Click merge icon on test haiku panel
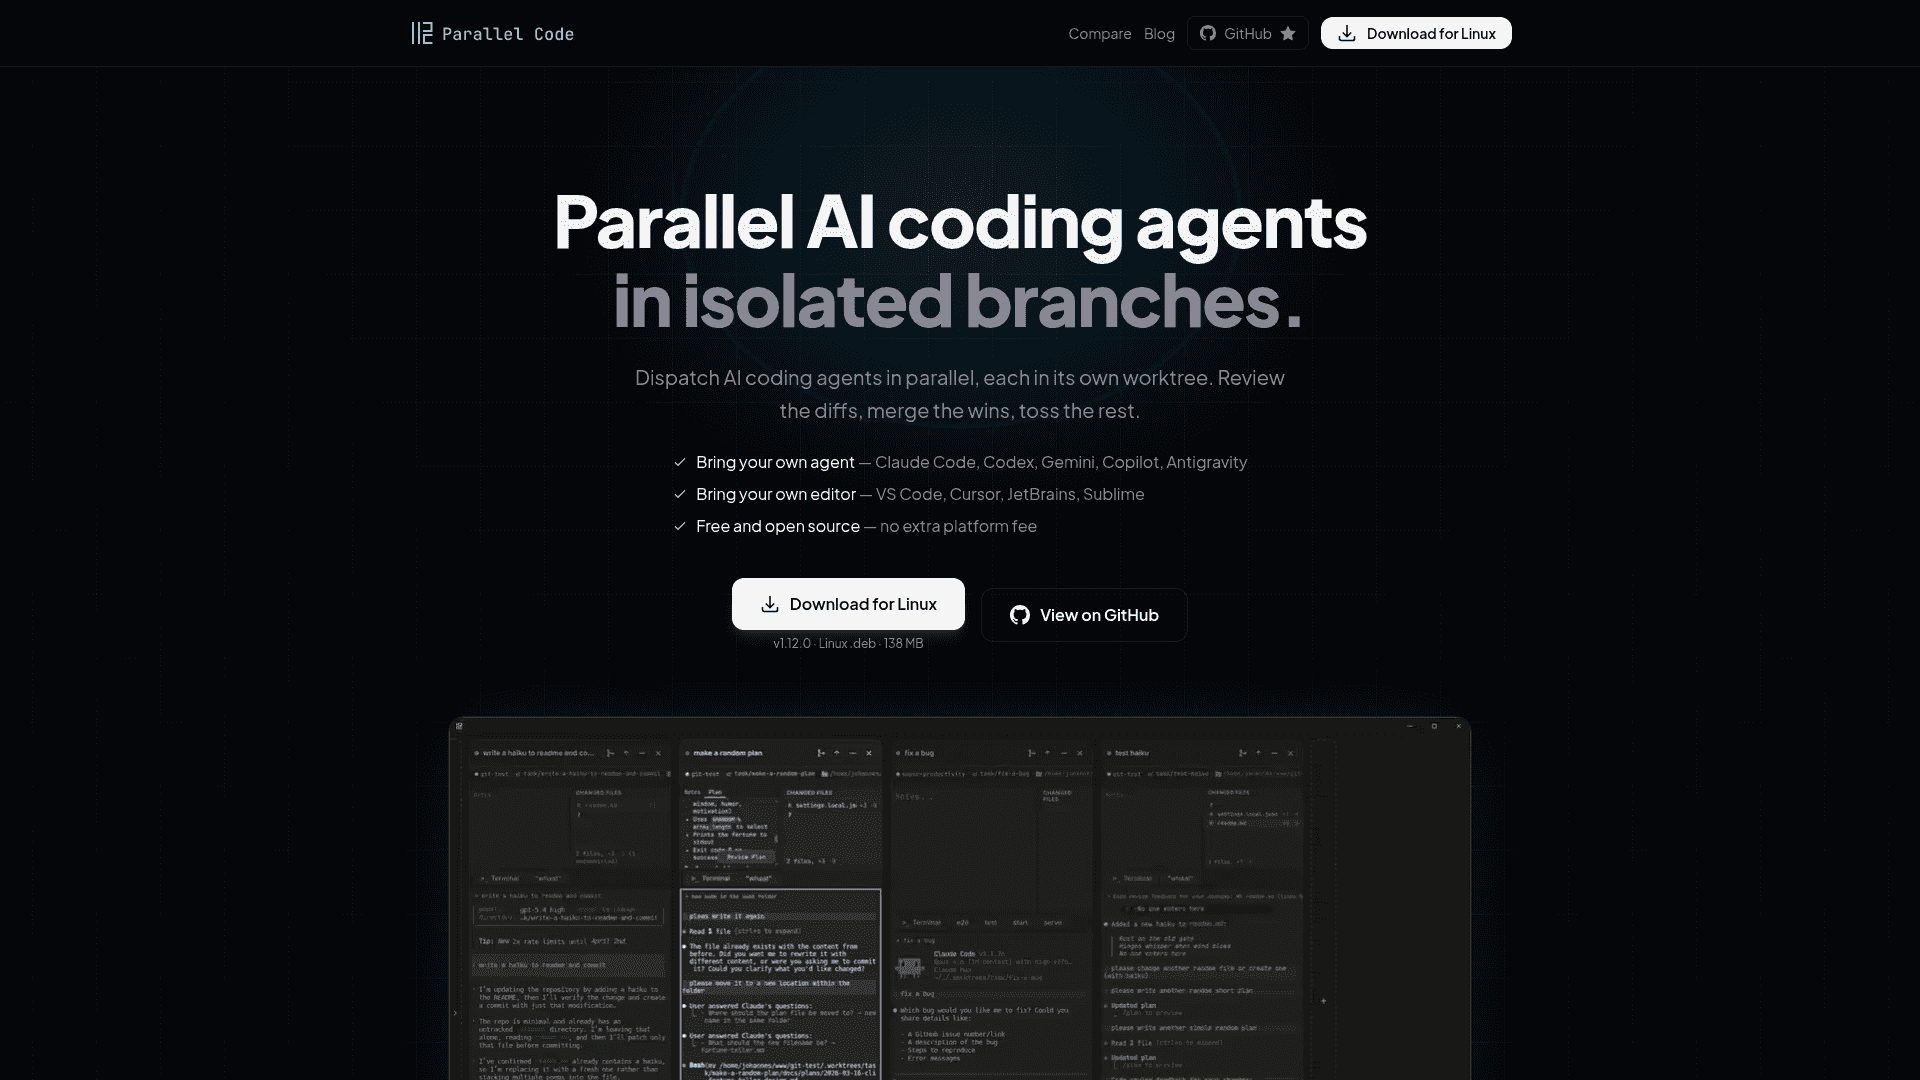 1243,753
